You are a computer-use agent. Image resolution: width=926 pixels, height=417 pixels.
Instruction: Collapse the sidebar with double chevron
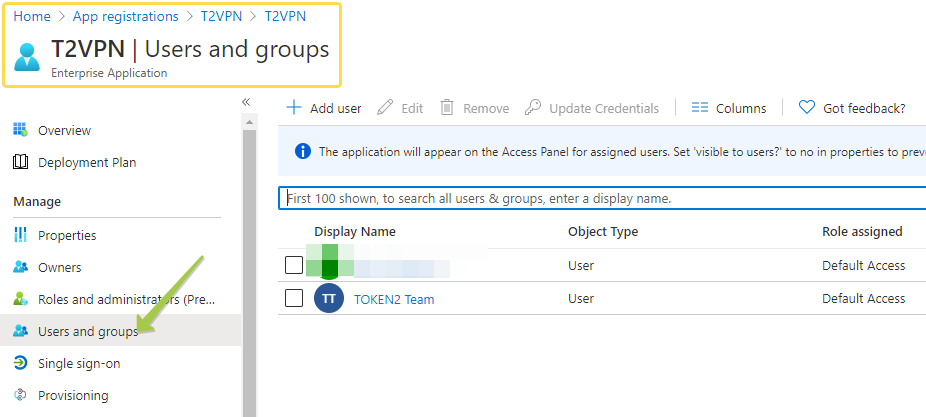pyautogui.click(x=246, y=102)
